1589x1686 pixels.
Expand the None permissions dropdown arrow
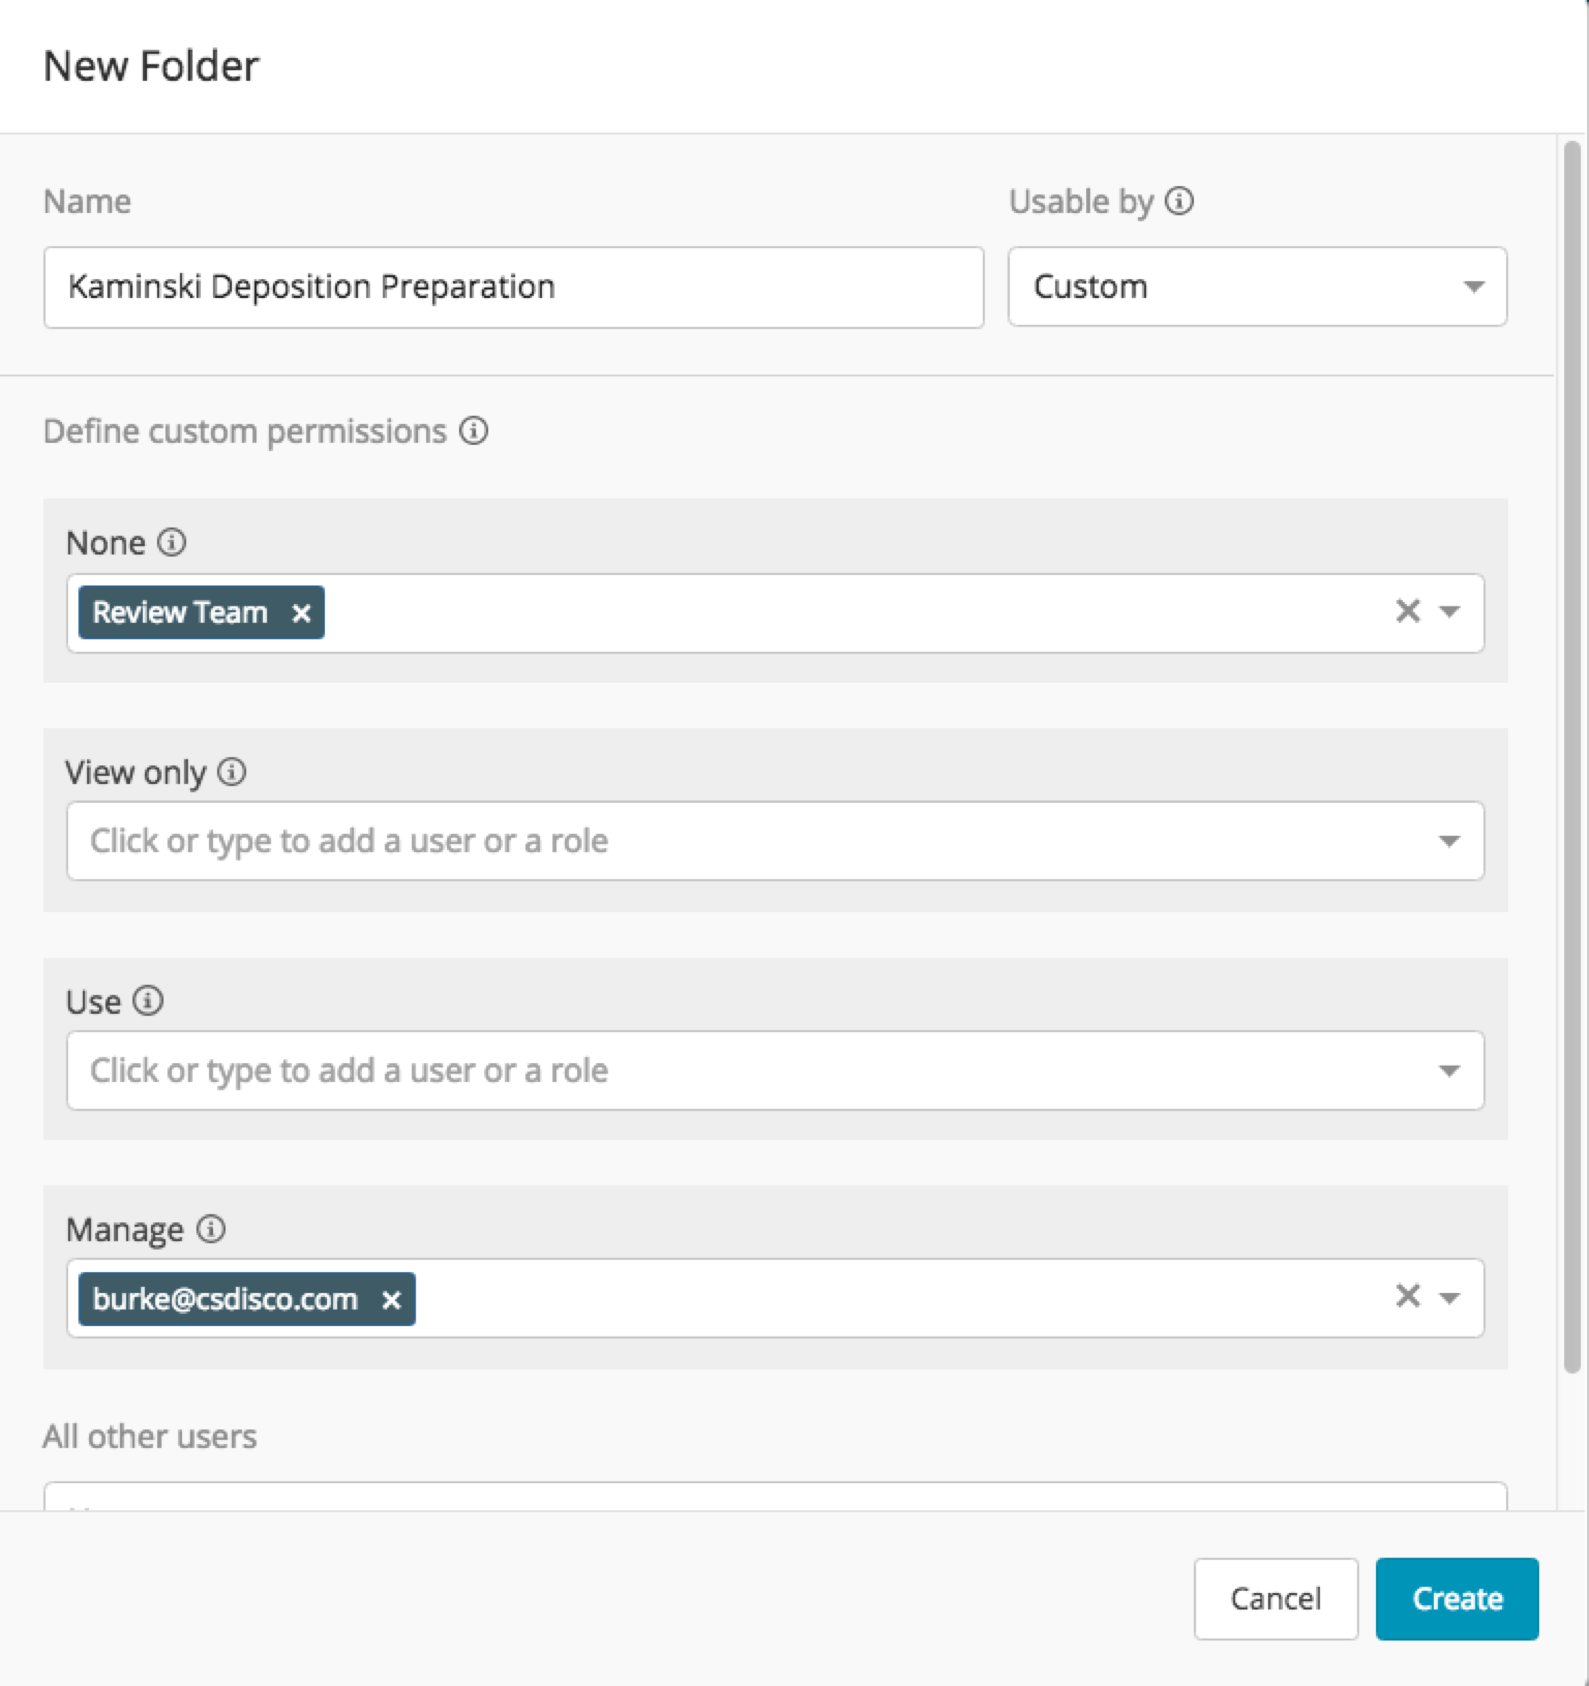click(1449, 611)
